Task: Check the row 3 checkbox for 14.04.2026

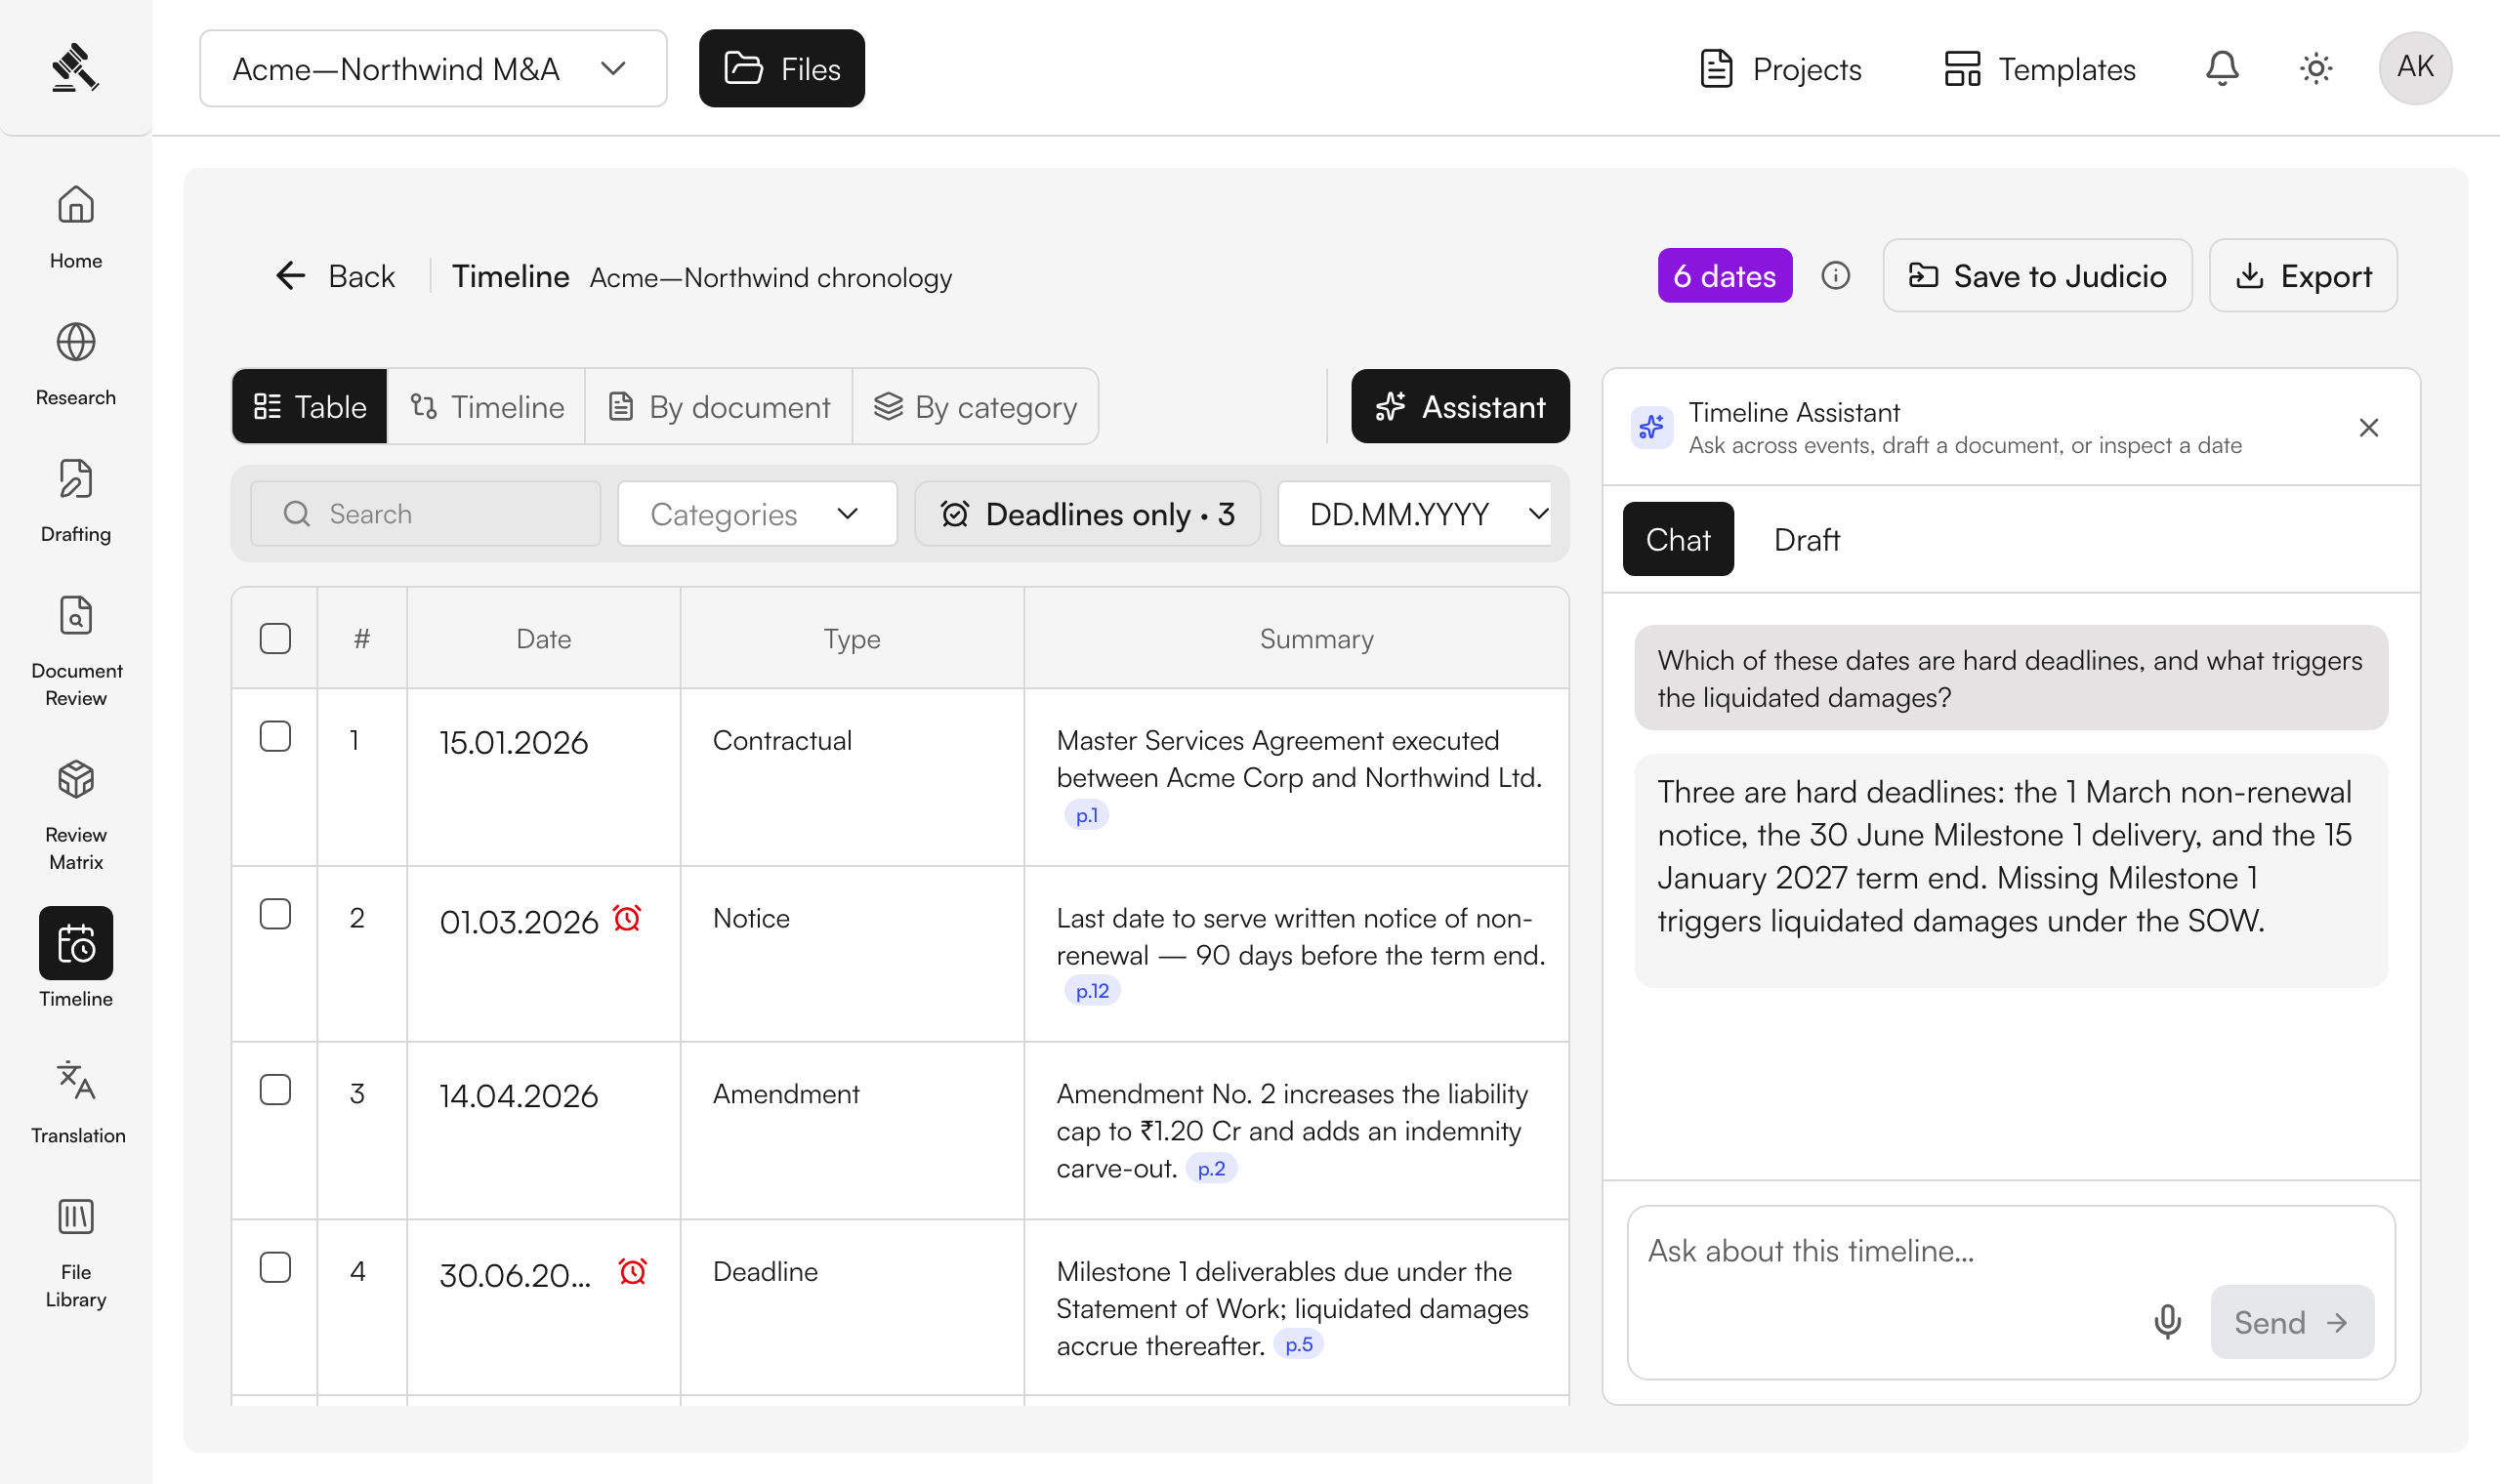Action: pos(275,1090)
